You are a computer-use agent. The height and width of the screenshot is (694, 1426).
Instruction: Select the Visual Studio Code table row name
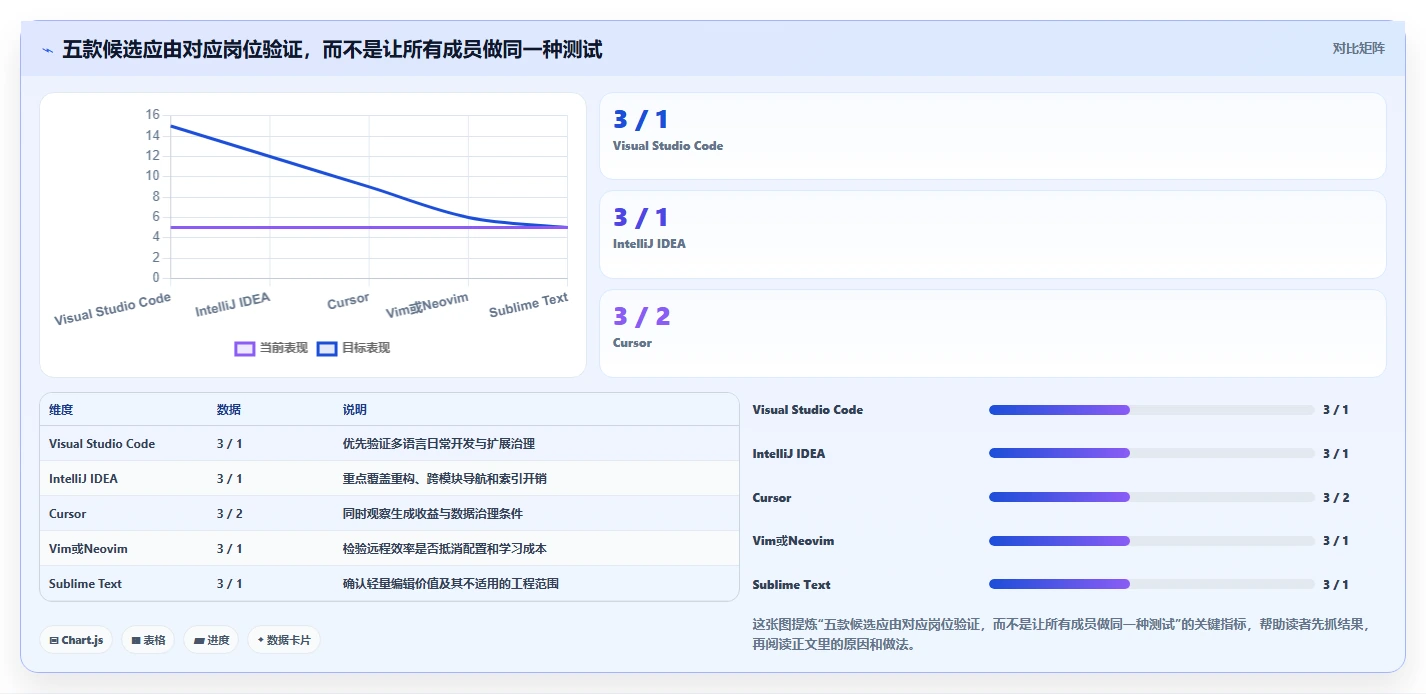pyautogui.click(x=102, y=444)
